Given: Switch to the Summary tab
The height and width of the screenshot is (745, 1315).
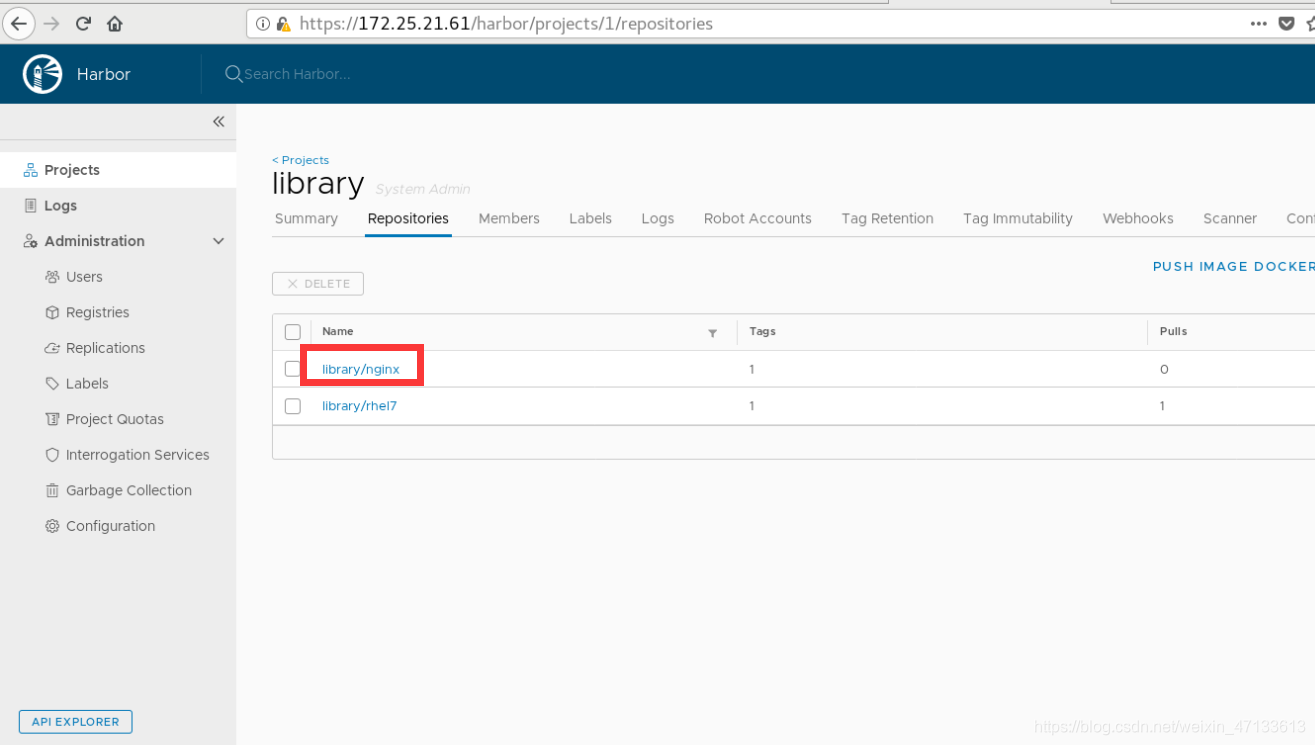Looking at the screenshot, I should tap(306, 218).
